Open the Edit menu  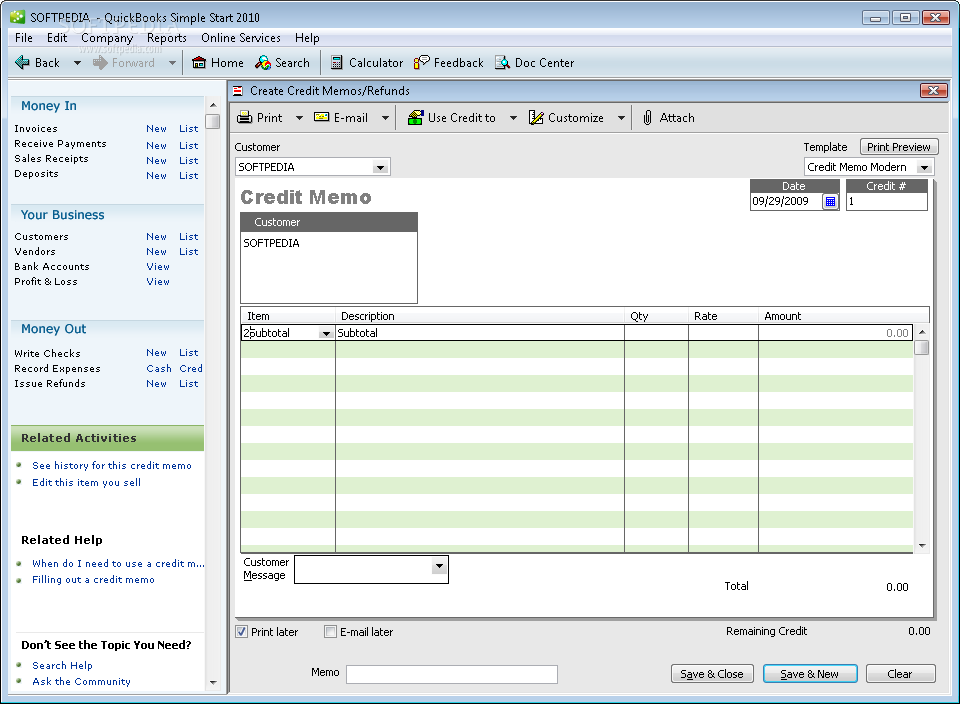pos(57,38)
